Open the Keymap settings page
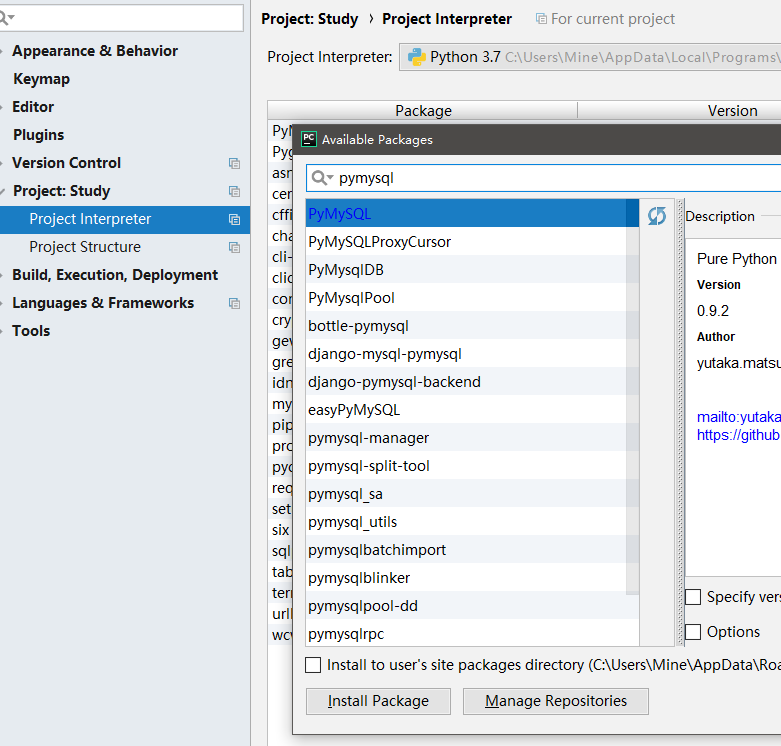Image resolution: width=781 pixels, height=746 pixels. (41, 79)
